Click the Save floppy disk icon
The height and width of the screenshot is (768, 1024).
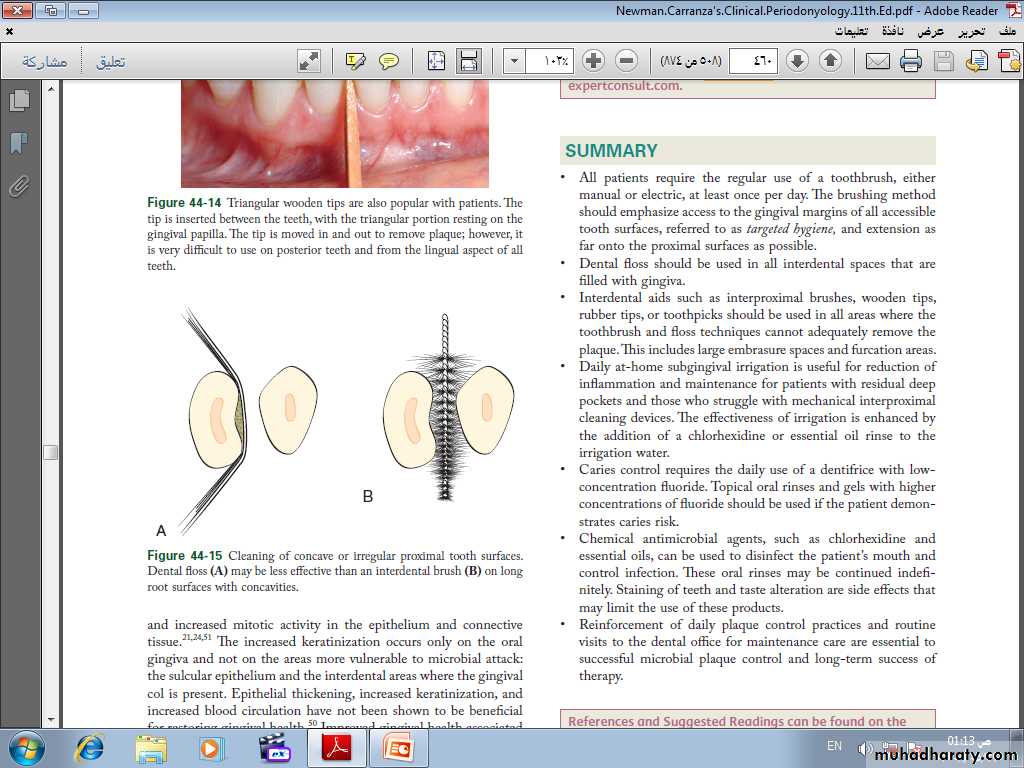pyautogui.click(x=943, y=61)
